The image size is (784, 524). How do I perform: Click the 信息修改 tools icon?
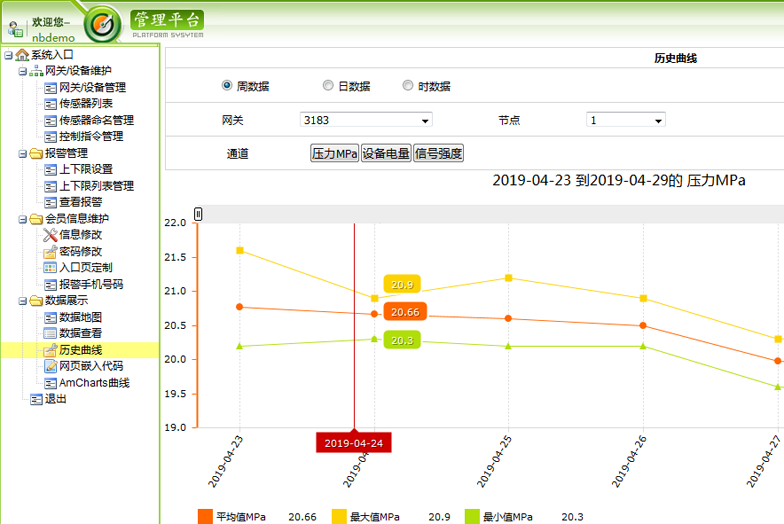tap(50, 235)
